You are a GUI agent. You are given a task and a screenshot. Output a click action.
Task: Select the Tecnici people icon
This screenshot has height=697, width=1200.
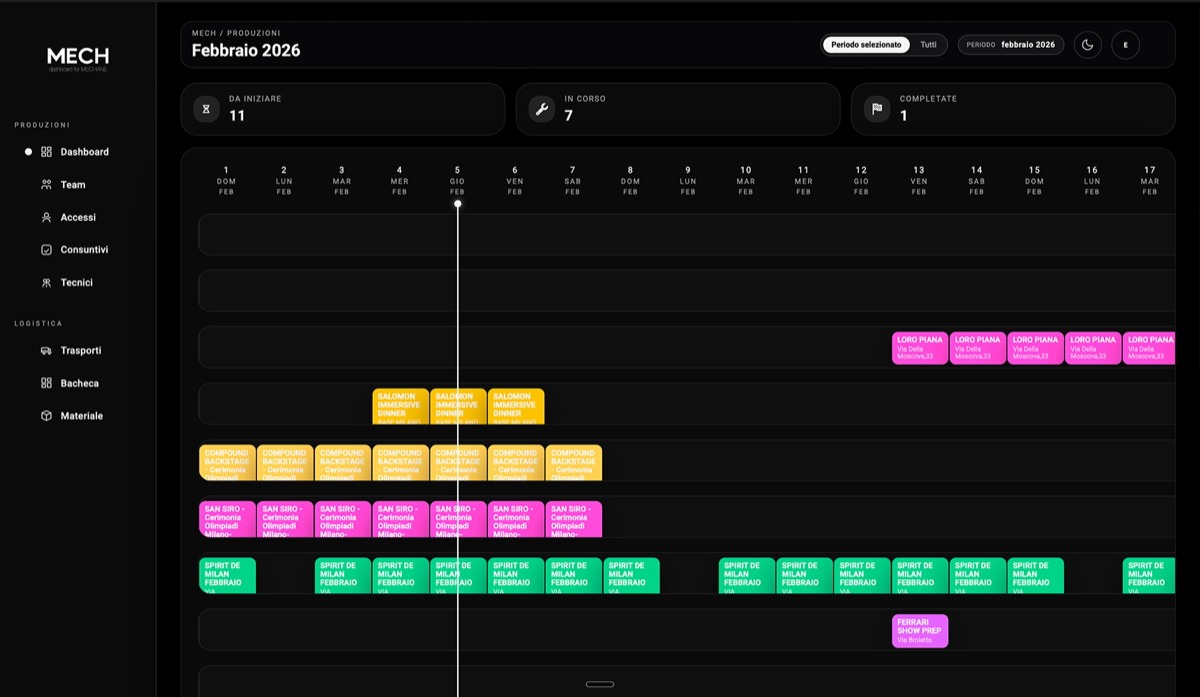click(x=46, y=283)
